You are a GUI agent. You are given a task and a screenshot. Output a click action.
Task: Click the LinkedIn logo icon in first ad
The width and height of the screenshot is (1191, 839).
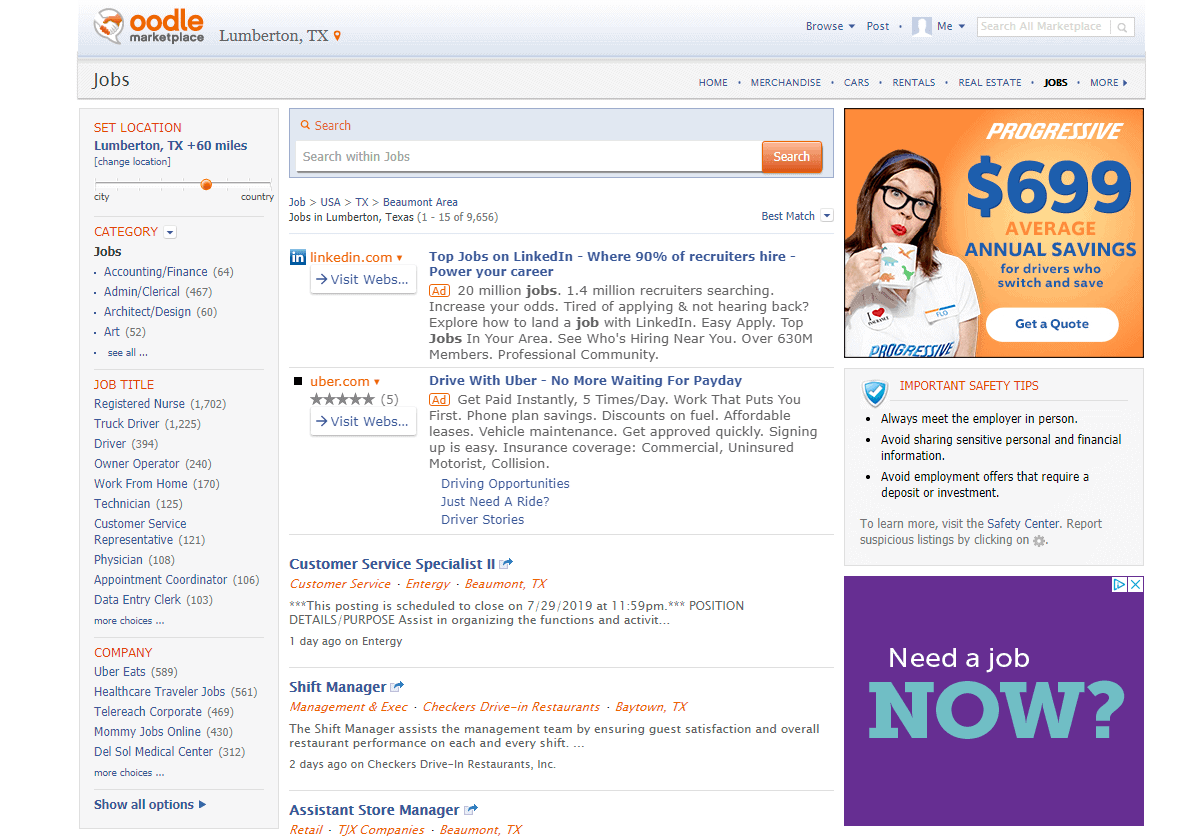(298, 257)
